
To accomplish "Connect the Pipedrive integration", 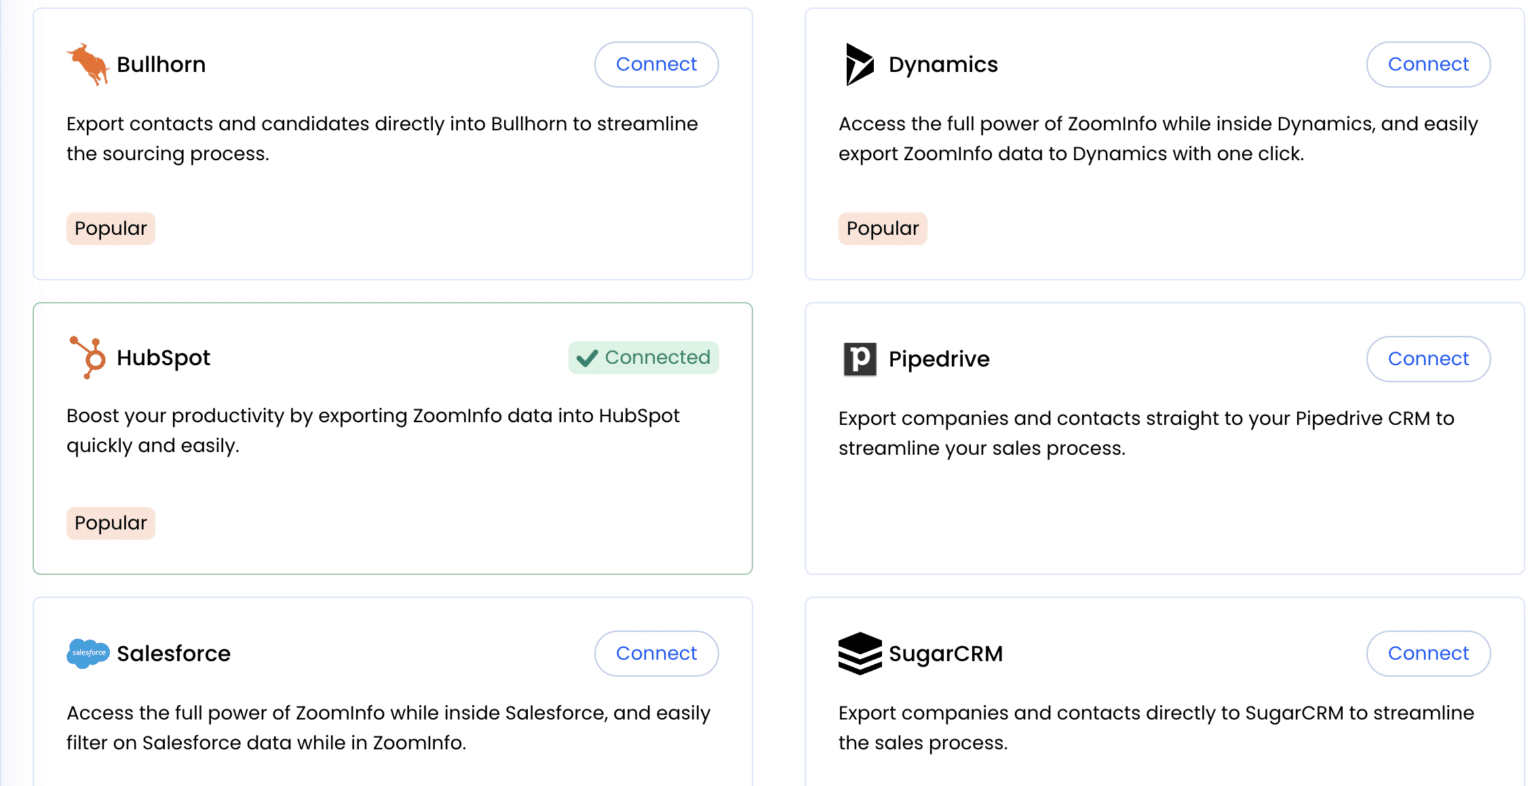I will click(1428, 358).
